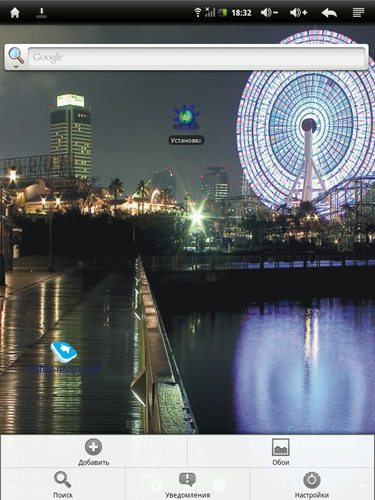Tap the Wi-Fi signal indicator
375x500 pixels.
198,13
